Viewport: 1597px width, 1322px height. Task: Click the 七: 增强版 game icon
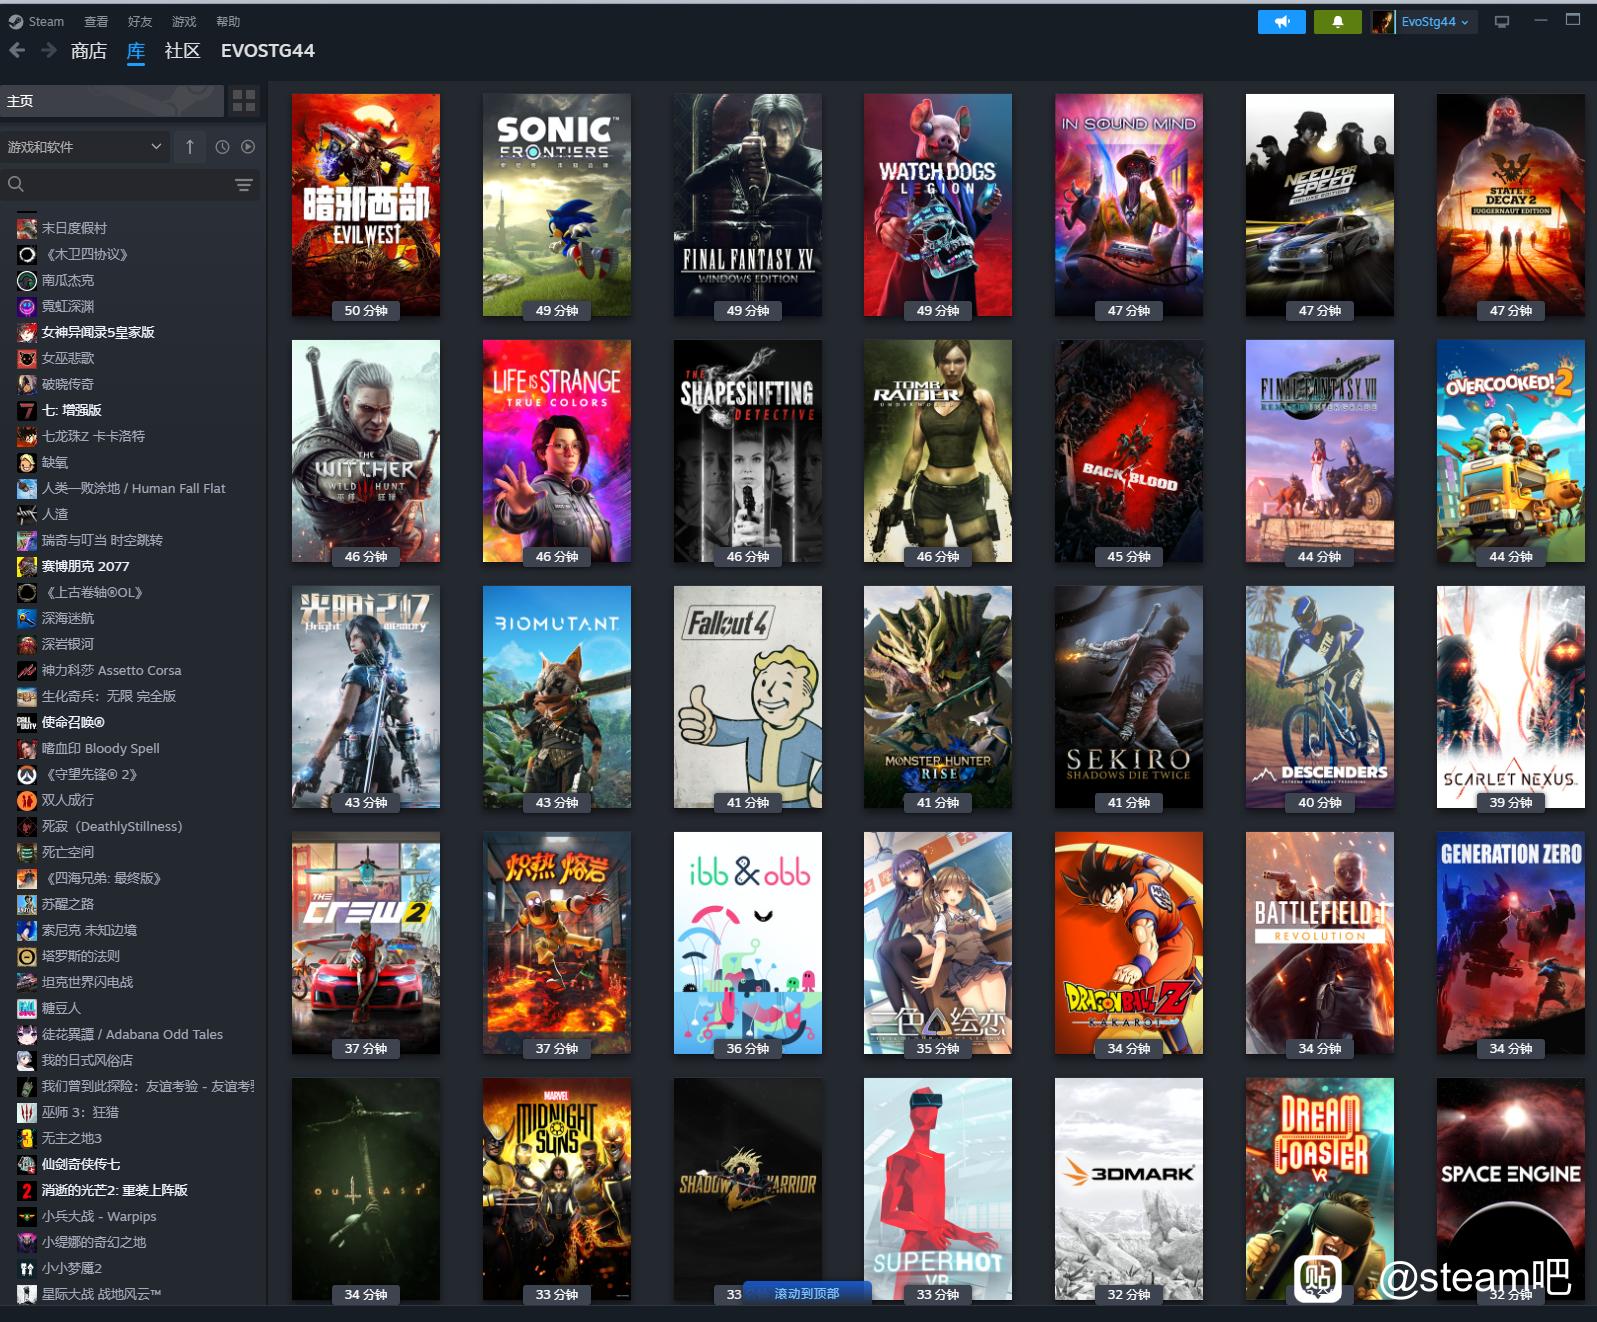[27, 410]
